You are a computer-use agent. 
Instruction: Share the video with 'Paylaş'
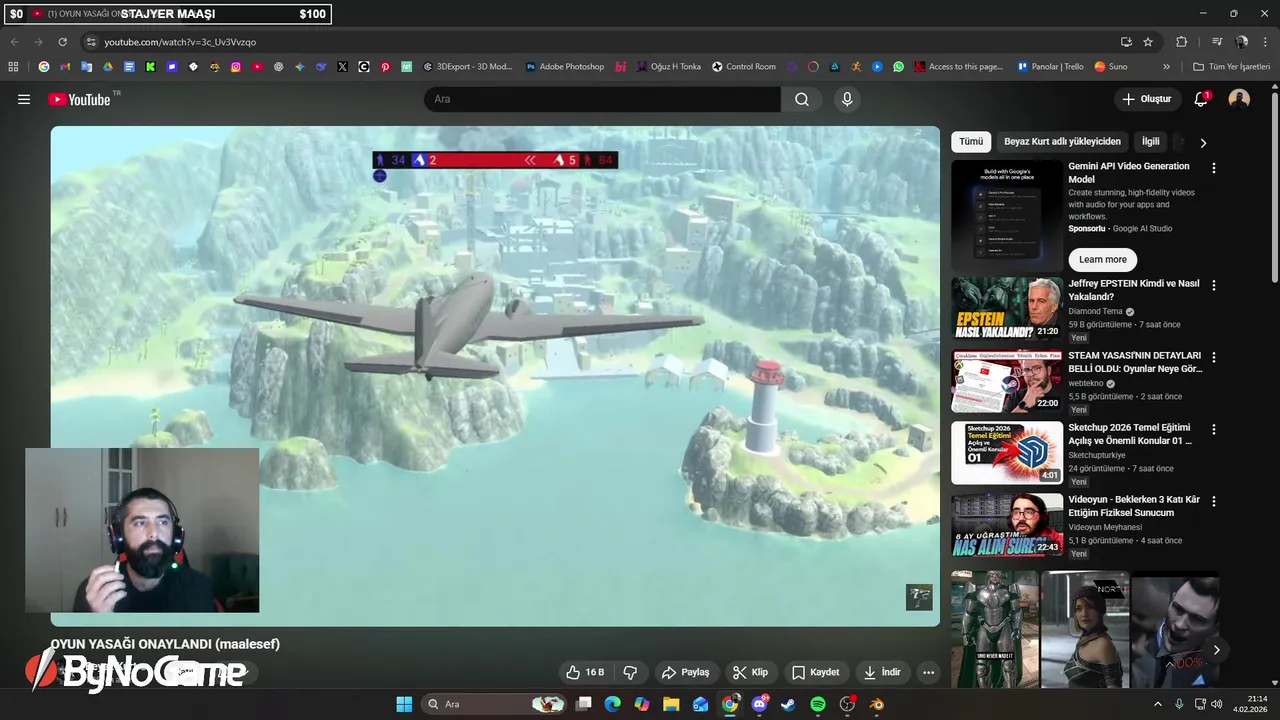[x=685, y=672]
